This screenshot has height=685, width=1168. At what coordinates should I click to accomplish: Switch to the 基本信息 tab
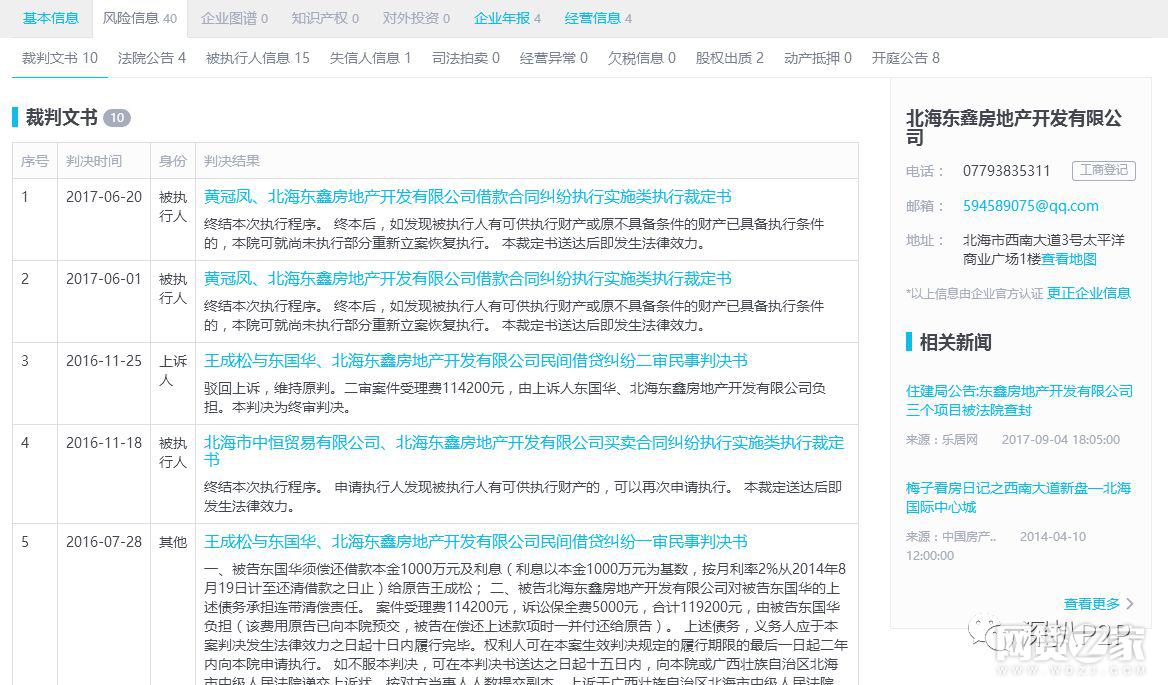pos(50,17)
